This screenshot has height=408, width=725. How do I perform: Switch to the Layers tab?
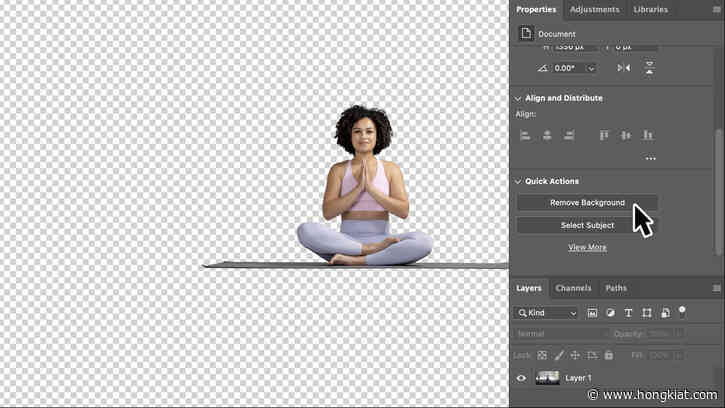click(x=528, y=288)
